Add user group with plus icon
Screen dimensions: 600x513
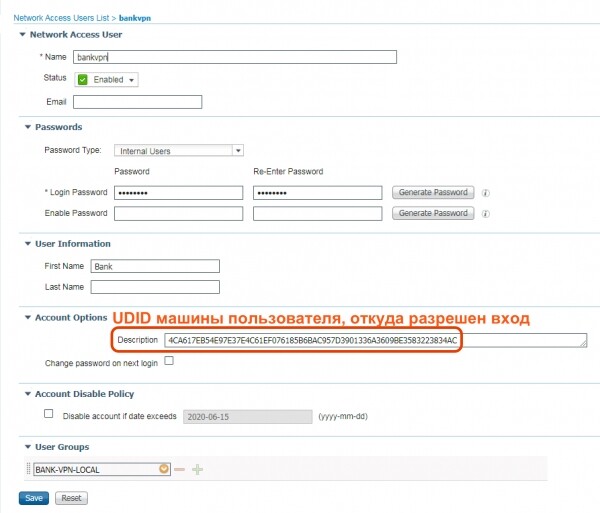click(x=197, y=469)
